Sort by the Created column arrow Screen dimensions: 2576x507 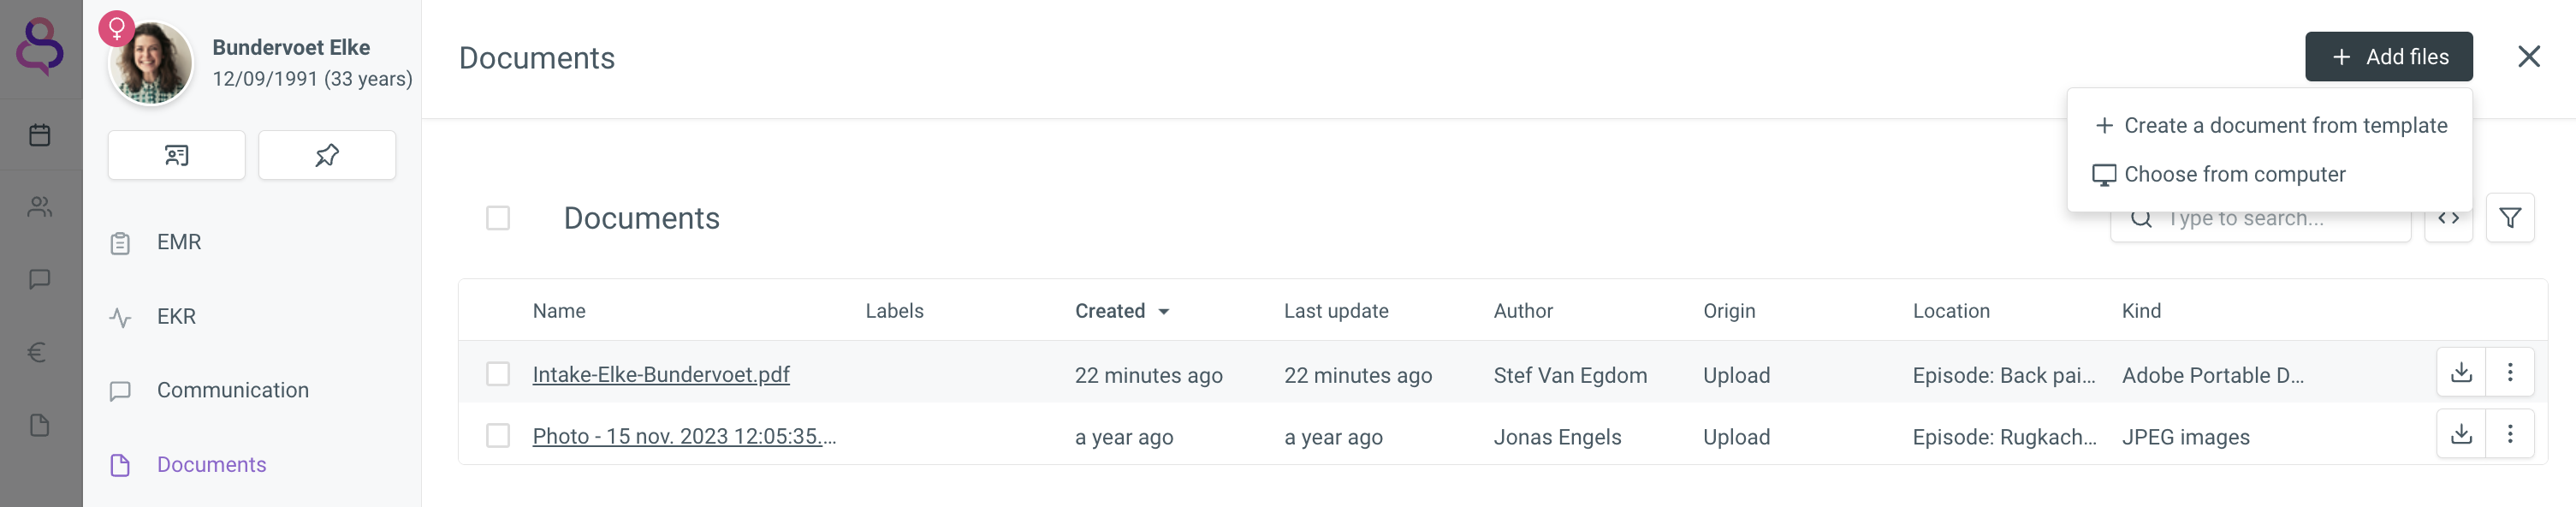tap(1164, 312)
